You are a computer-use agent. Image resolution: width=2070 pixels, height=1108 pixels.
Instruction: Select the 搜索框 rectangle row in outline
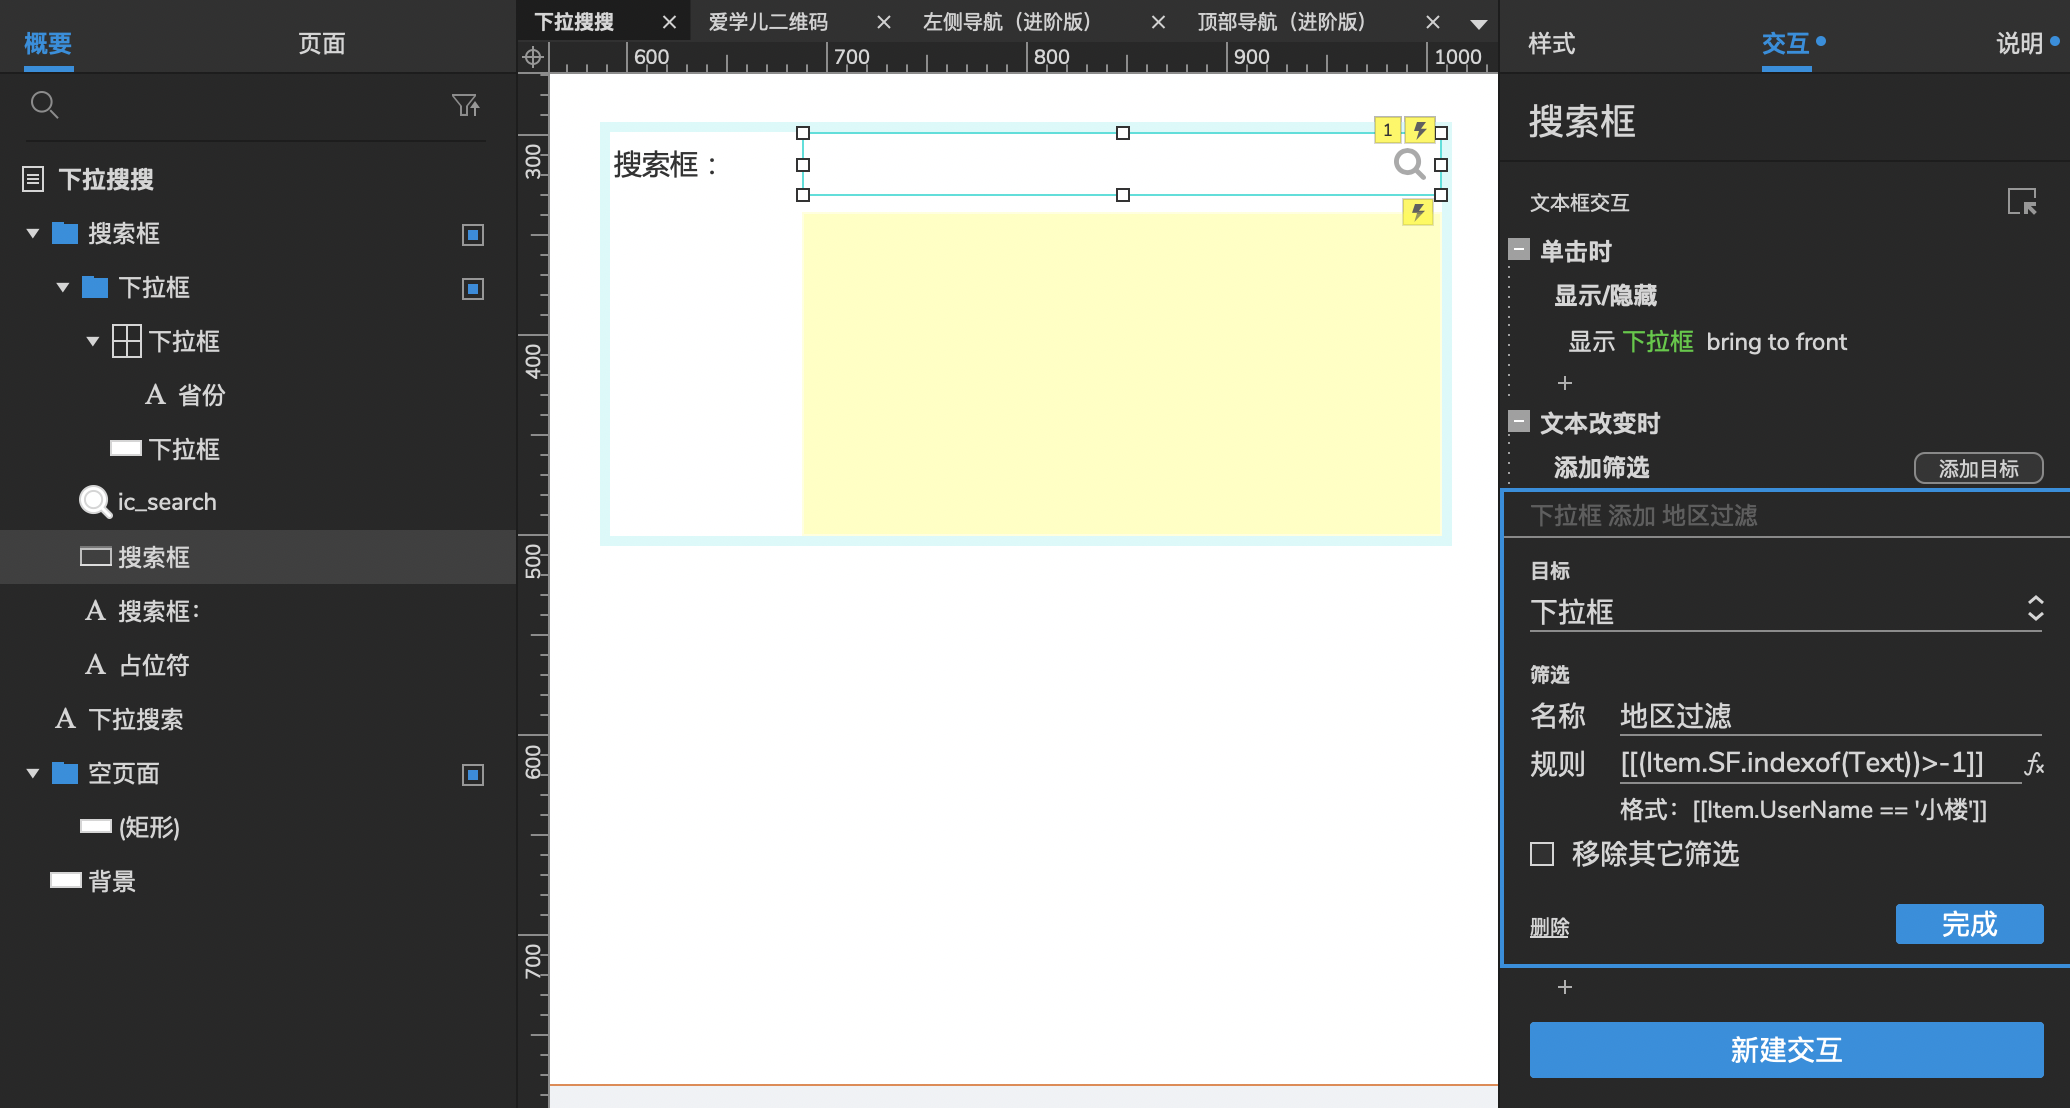258,557
